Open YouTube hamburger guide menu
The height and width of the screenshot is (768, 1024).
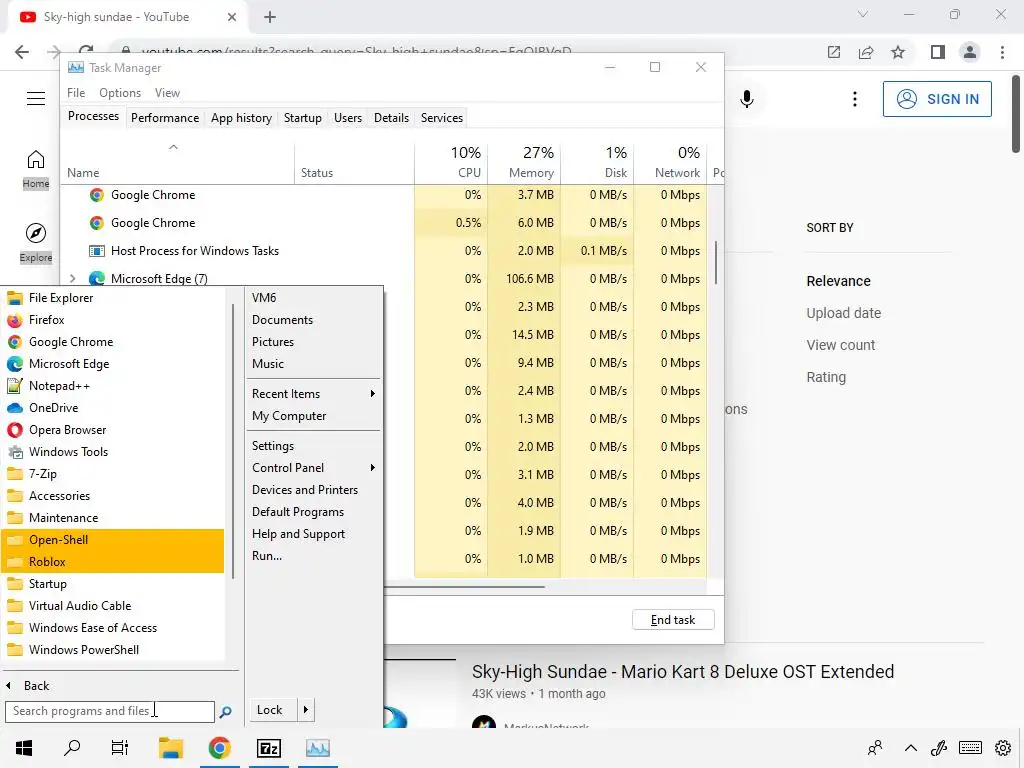click(36, 99)
